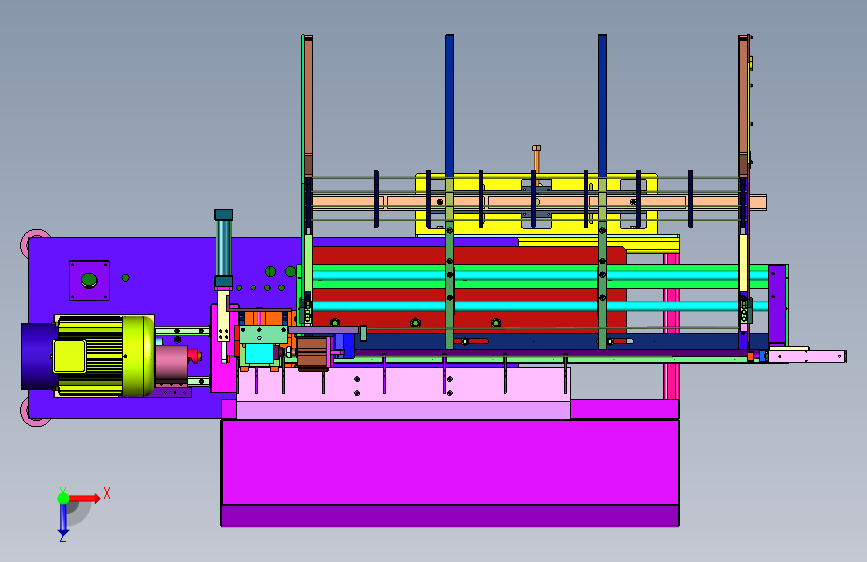Select the lower cyan roller
Screen dimensions: 867x562
pyautogui.click(x=539, y=305)
